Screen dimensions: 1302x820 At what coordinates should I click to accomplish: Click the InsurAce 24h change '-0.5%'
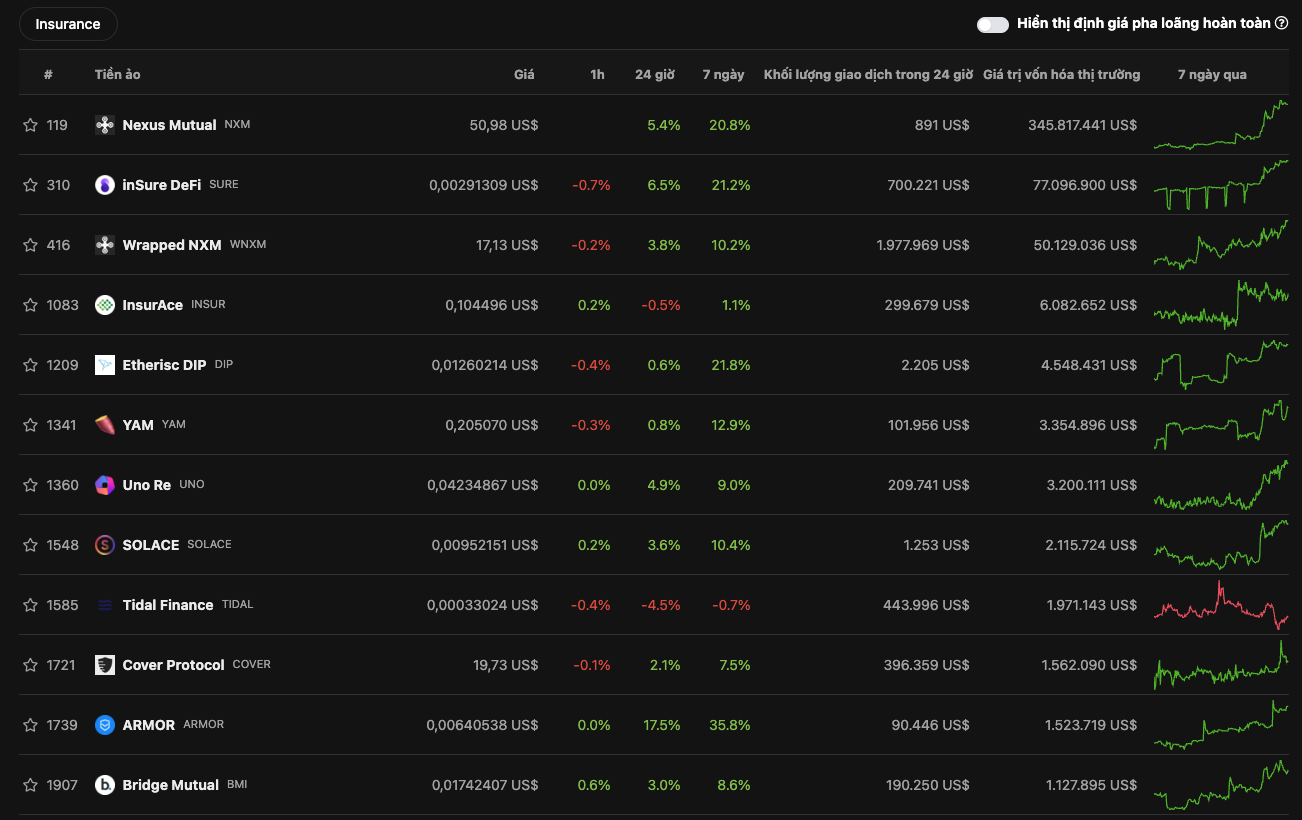[661, 305]
